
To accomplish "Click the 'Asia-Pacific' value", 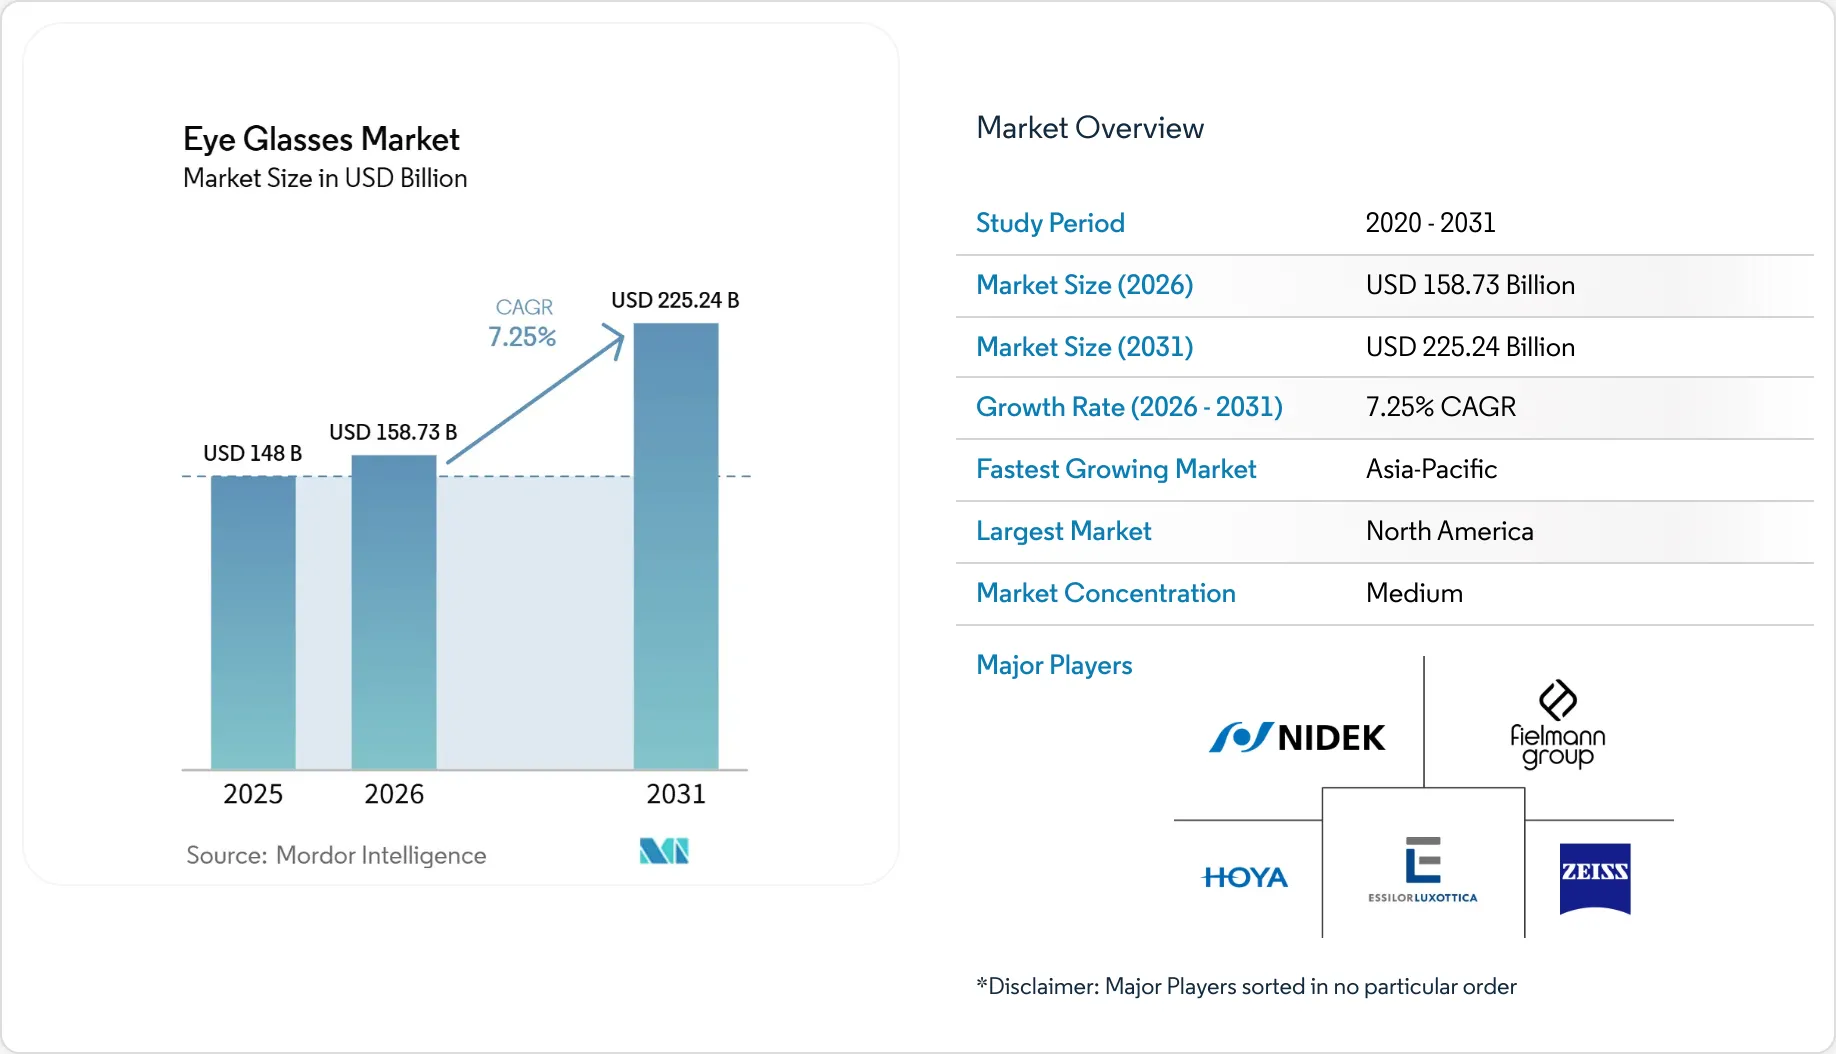I will (1431, 469).
